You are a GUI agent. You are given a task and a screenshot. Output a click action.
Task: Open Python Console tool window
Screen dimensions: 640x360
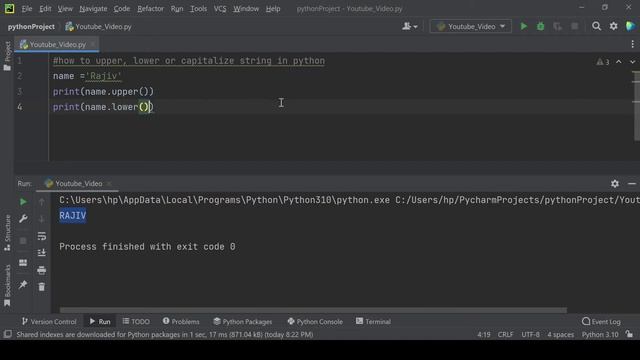[315, 322]
